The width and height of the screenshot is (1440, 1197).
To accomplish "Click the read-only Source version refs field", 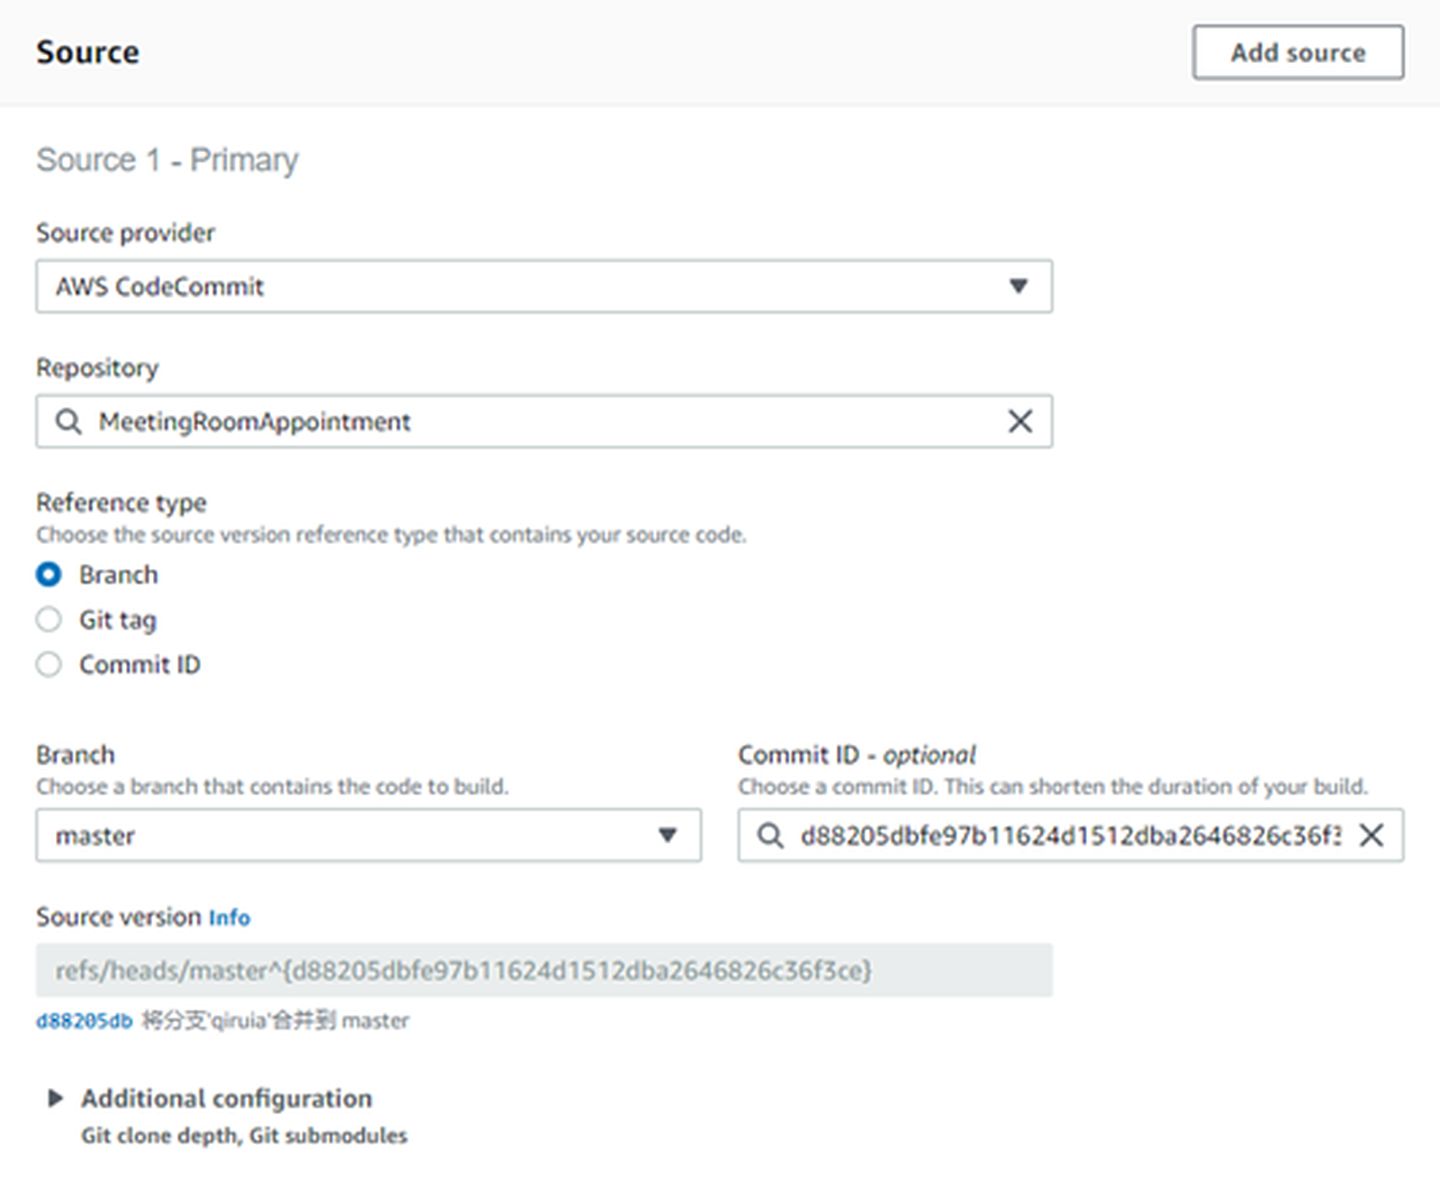I will click(543, 971).
